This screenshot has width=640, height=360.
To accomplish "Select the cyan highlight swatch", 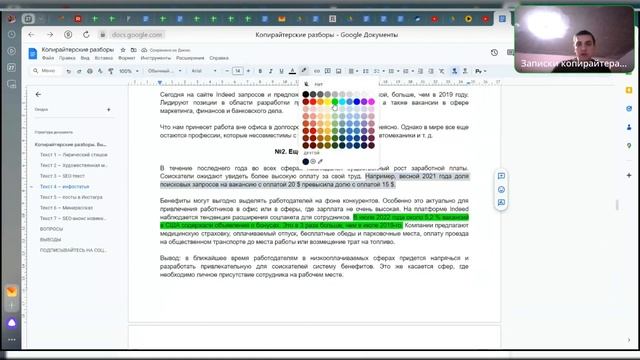I will point(342,102).
